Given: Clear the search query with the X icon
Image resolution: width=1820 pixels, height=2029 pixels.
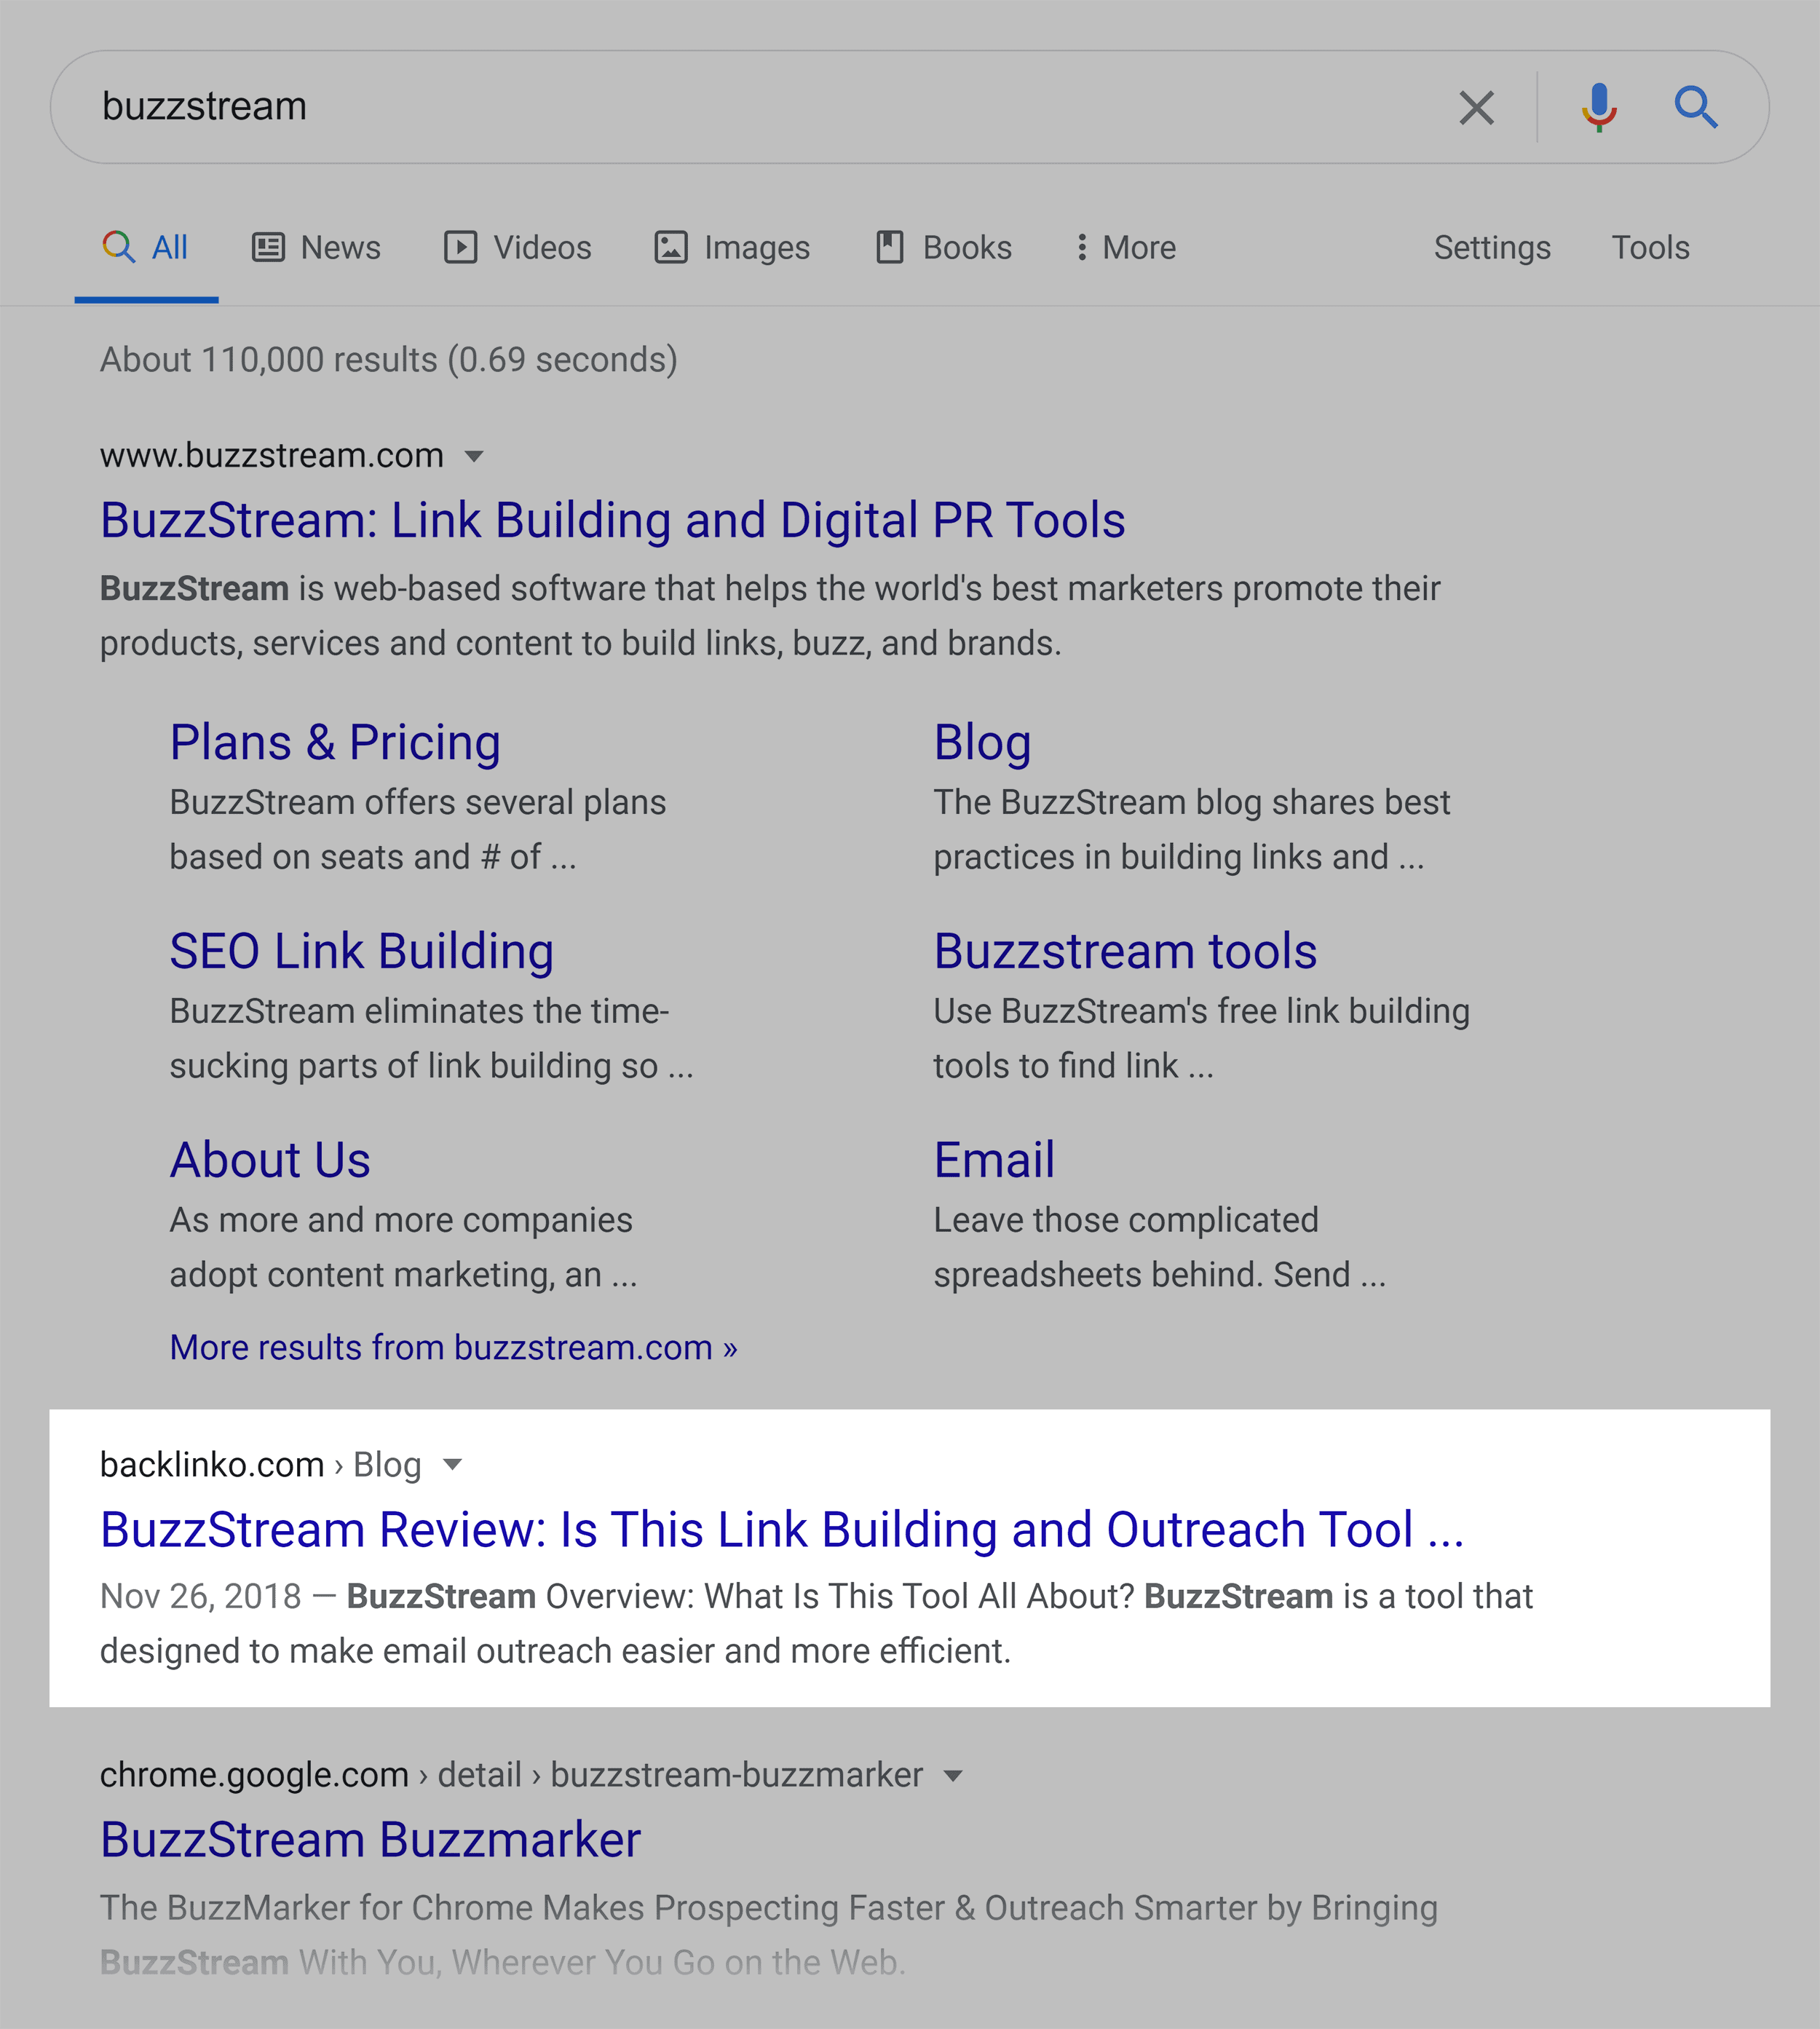Looking at the screenshot, I should [x=1476, y=108].
